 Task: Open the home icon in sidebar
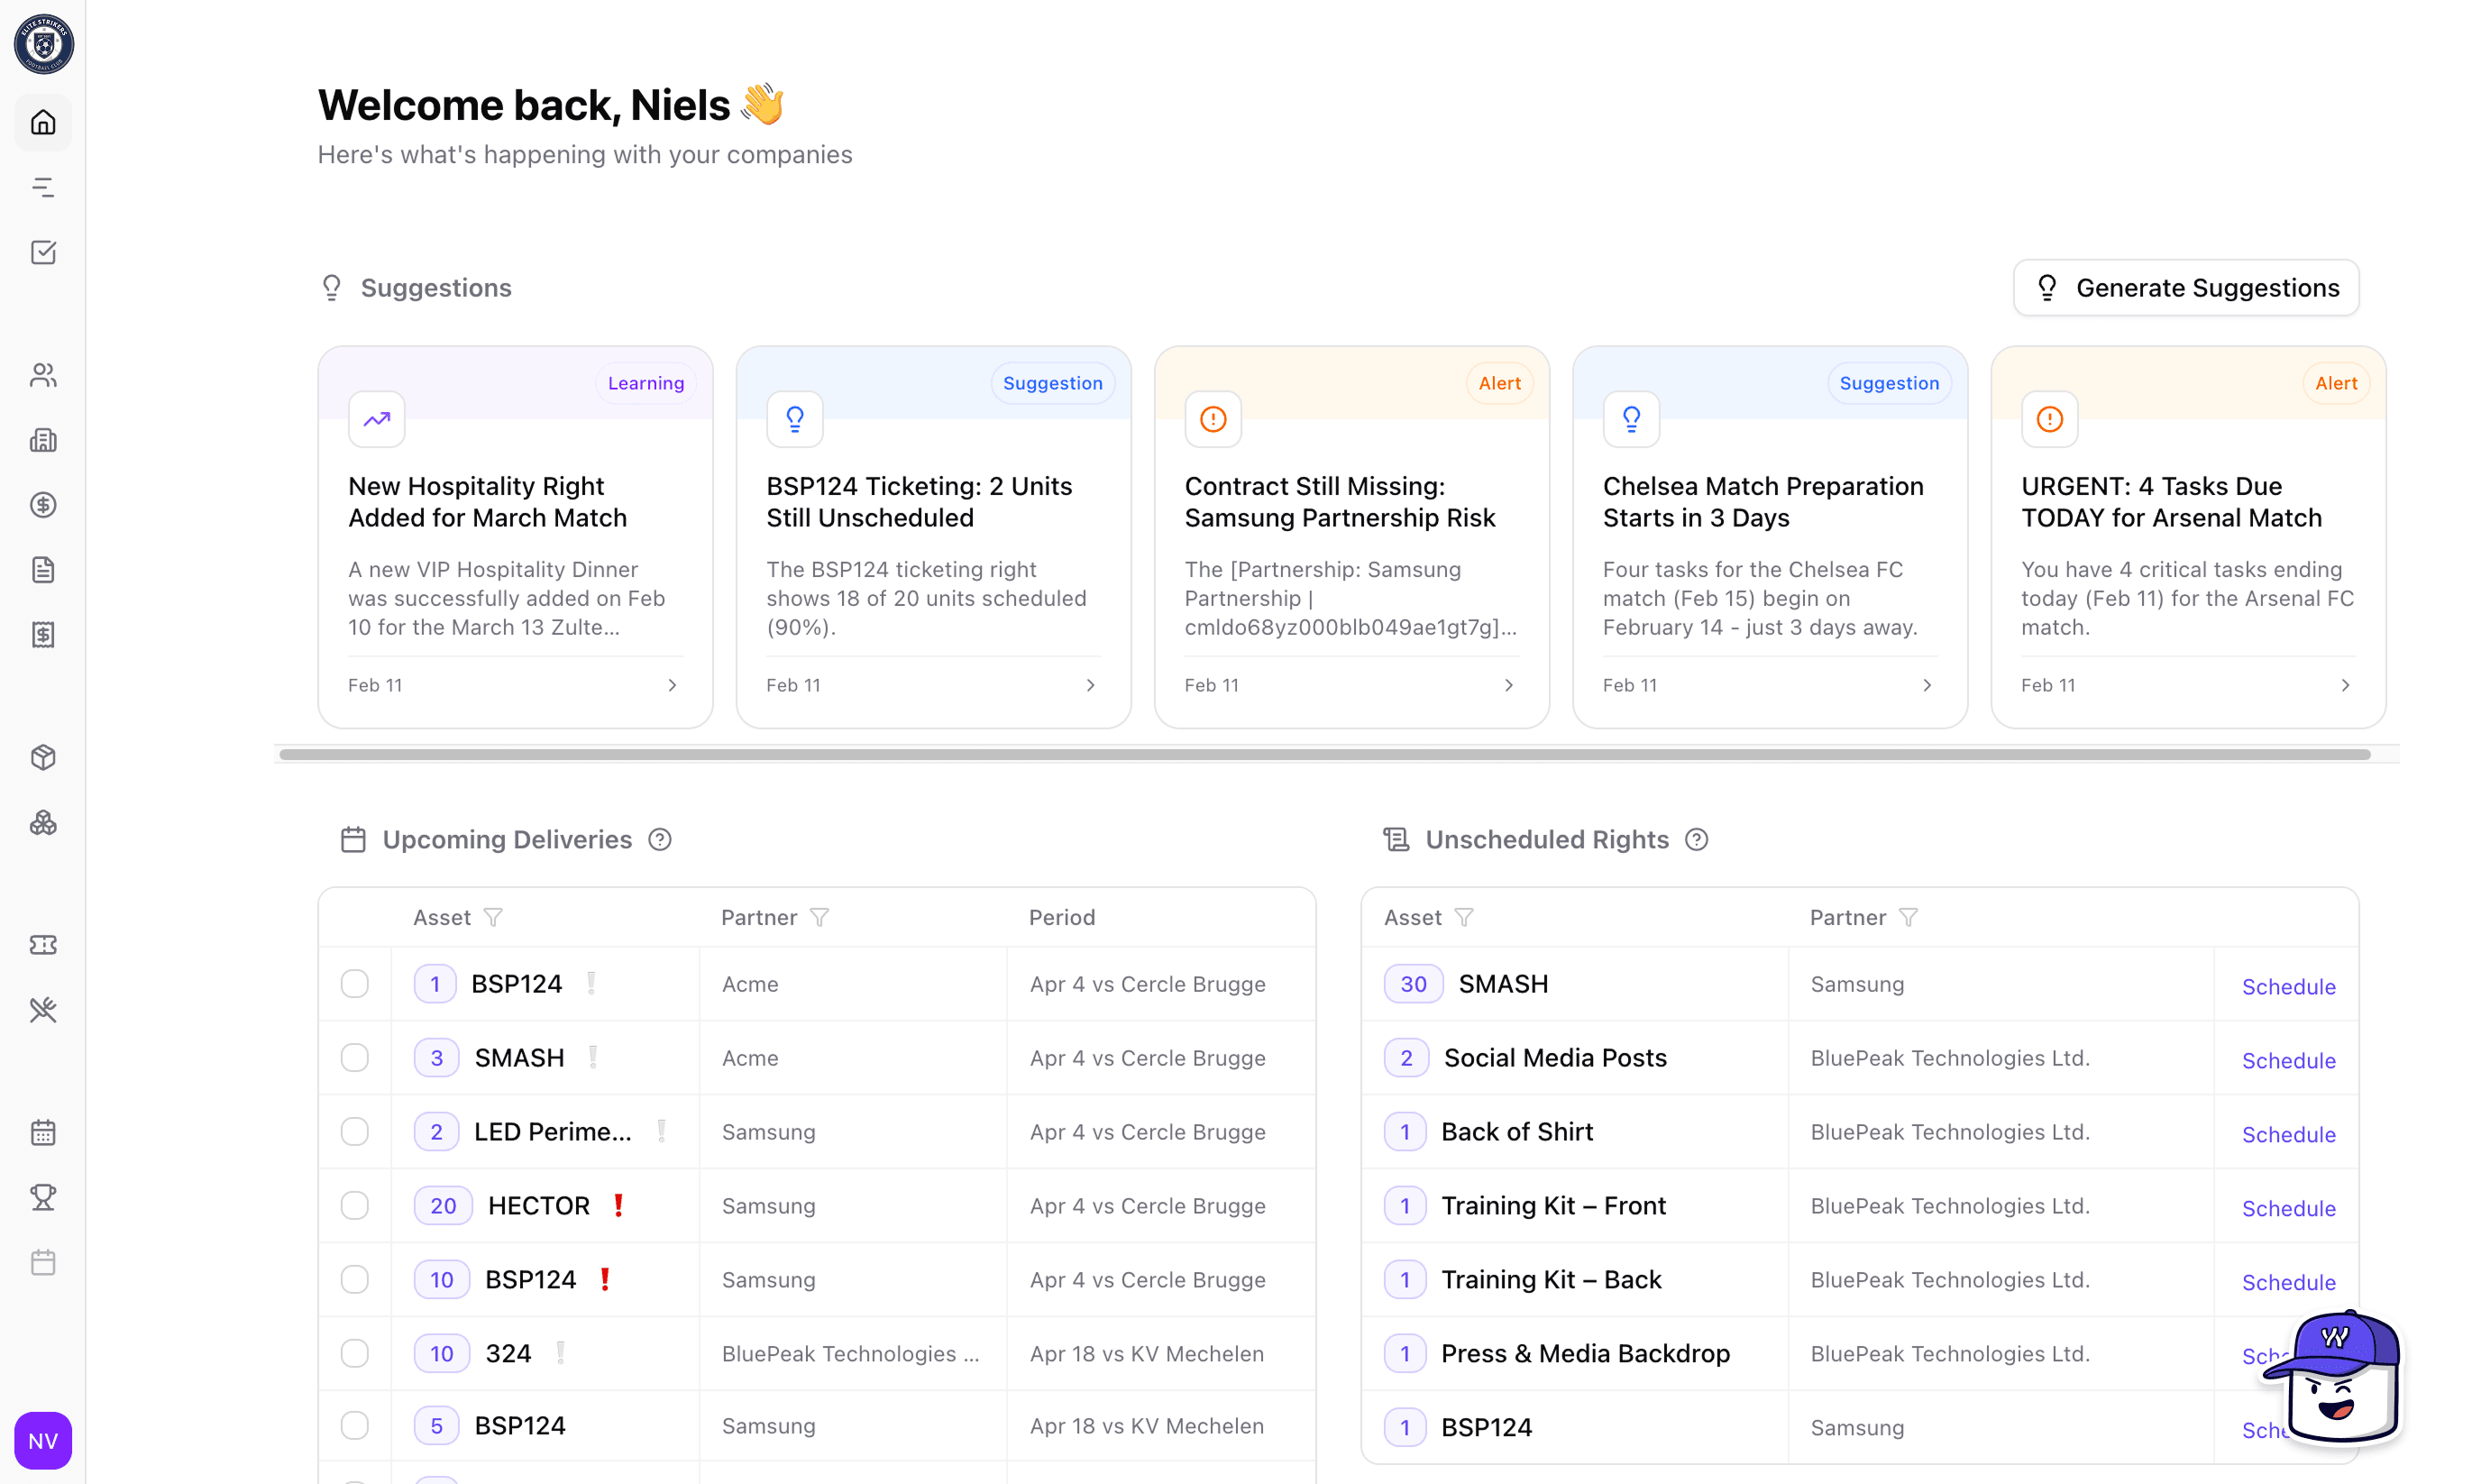click(x=43, y=122)
